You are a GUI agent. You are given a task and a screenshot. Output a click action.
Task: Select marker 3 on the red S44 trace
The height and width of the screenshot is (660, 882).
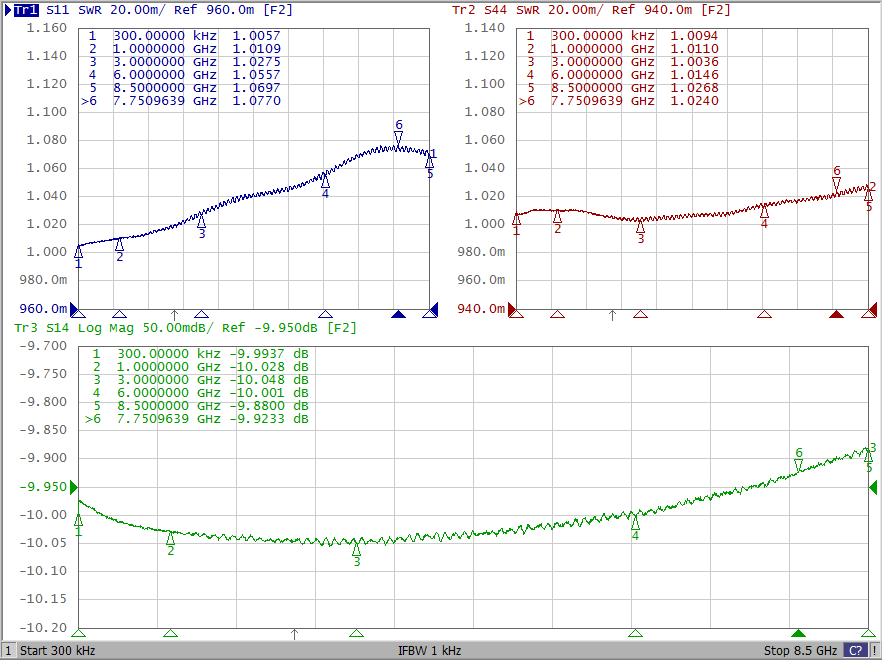click(x=641, y=227)
